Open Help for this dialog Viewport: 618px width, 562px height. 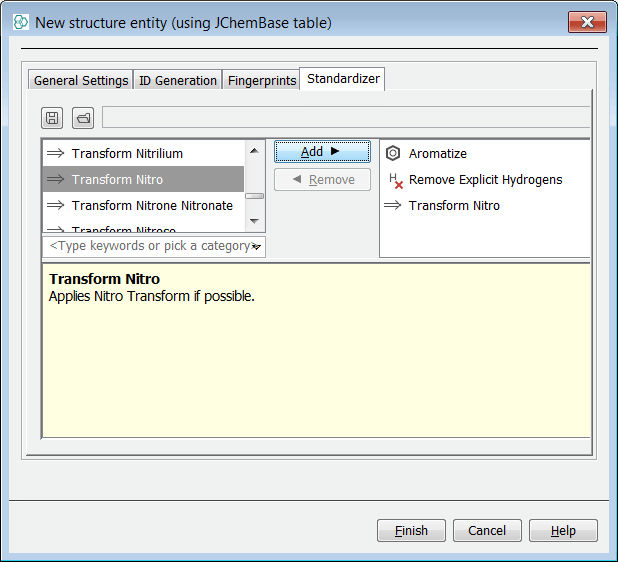pos(563,531)
